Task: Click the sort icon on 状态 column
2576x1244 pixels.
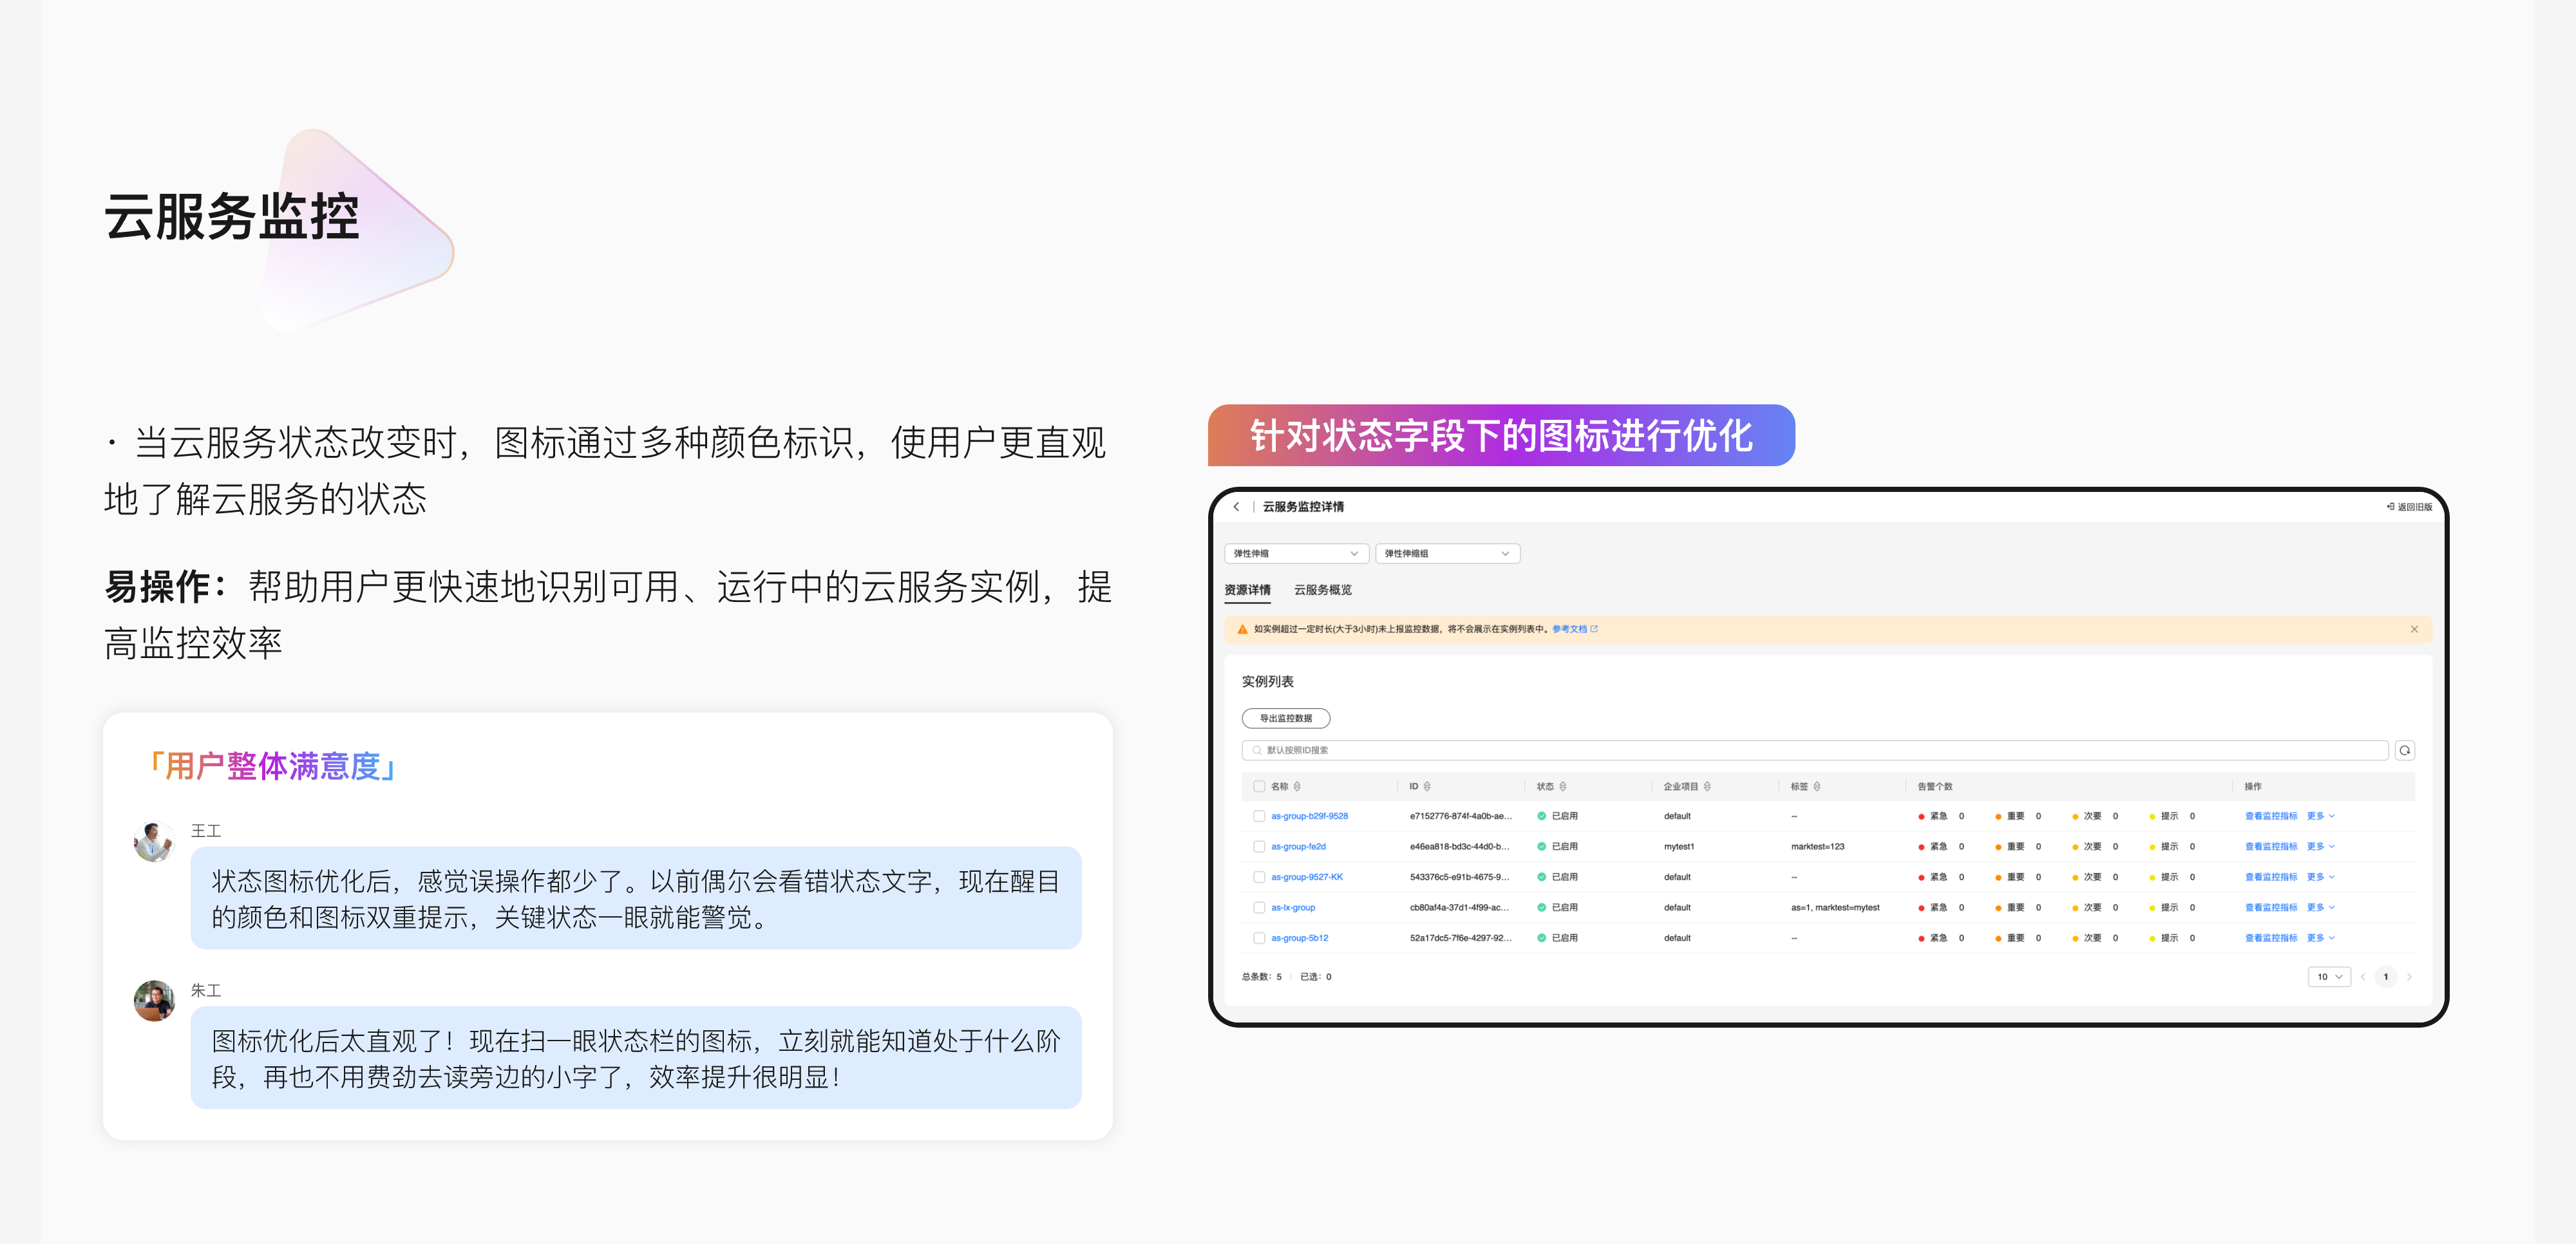Action: tap(1562, 786)
